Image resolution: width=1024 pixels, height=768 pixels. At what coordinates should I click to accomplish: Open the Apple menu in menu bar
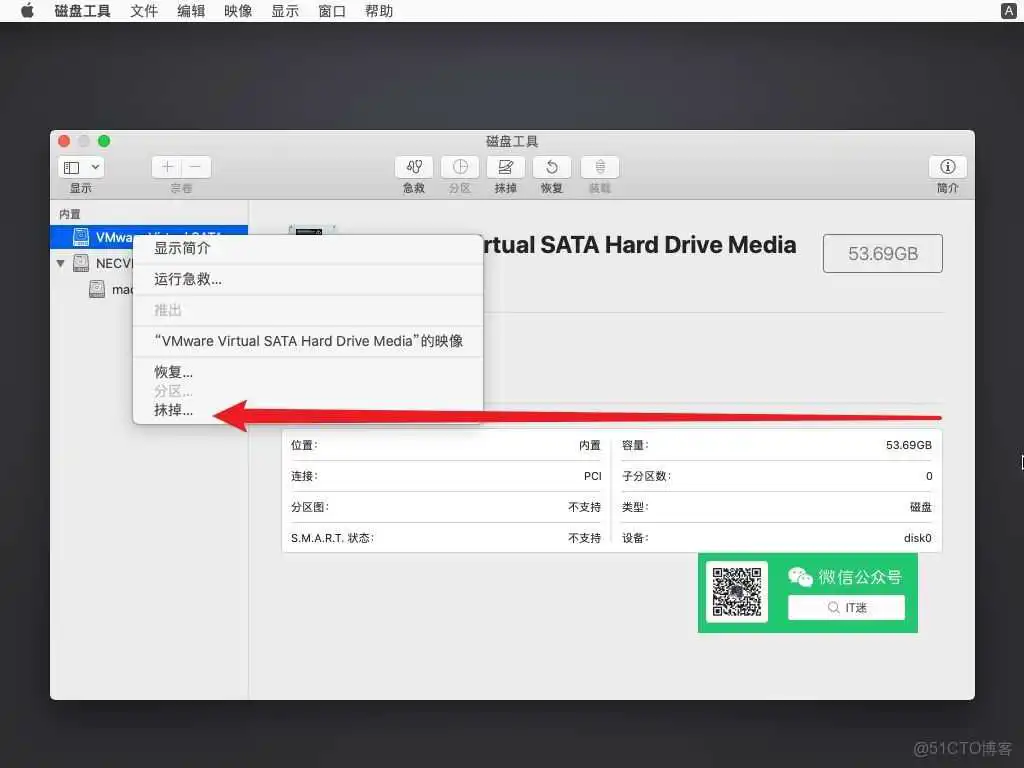click(x=26, y=11)
